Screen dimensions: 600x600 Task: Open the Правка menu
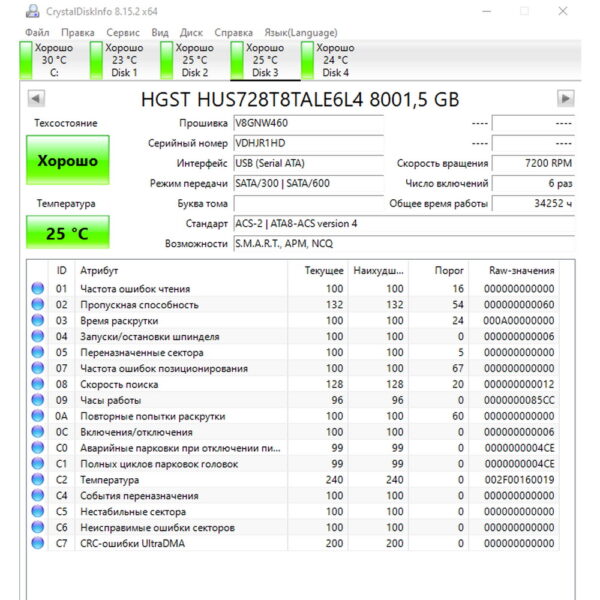coord(78,33)
